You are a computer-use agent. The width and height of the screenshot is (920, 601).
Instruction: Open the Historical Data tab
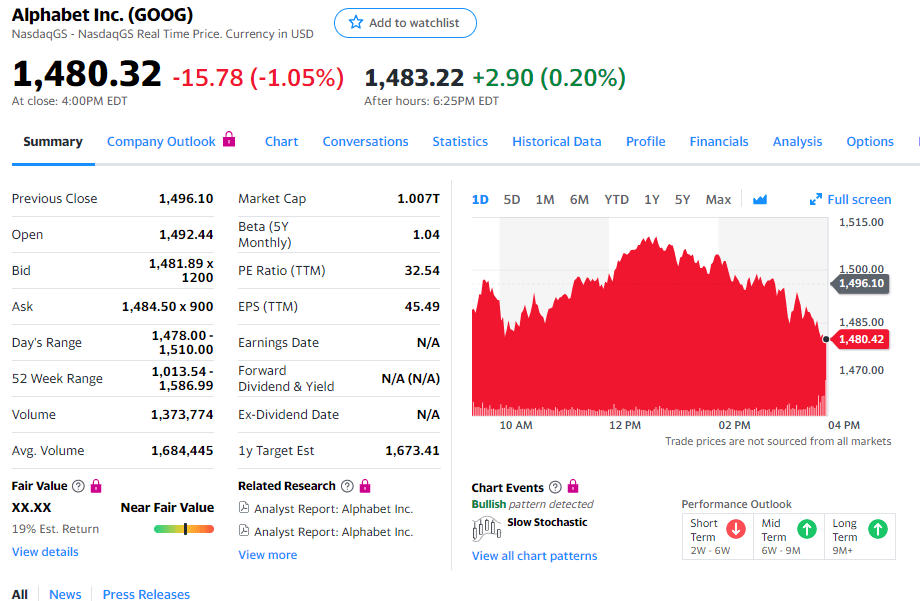point(556,141)
